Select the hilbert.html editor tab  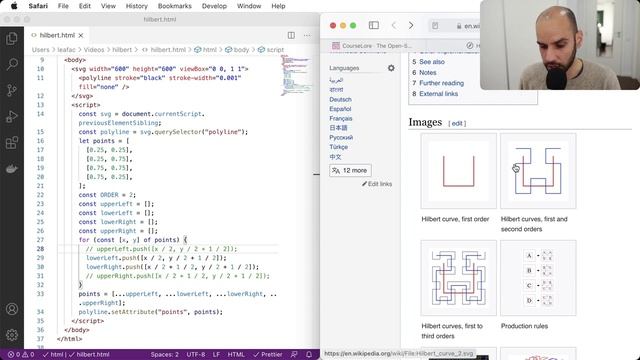click(x=57, y=36)
